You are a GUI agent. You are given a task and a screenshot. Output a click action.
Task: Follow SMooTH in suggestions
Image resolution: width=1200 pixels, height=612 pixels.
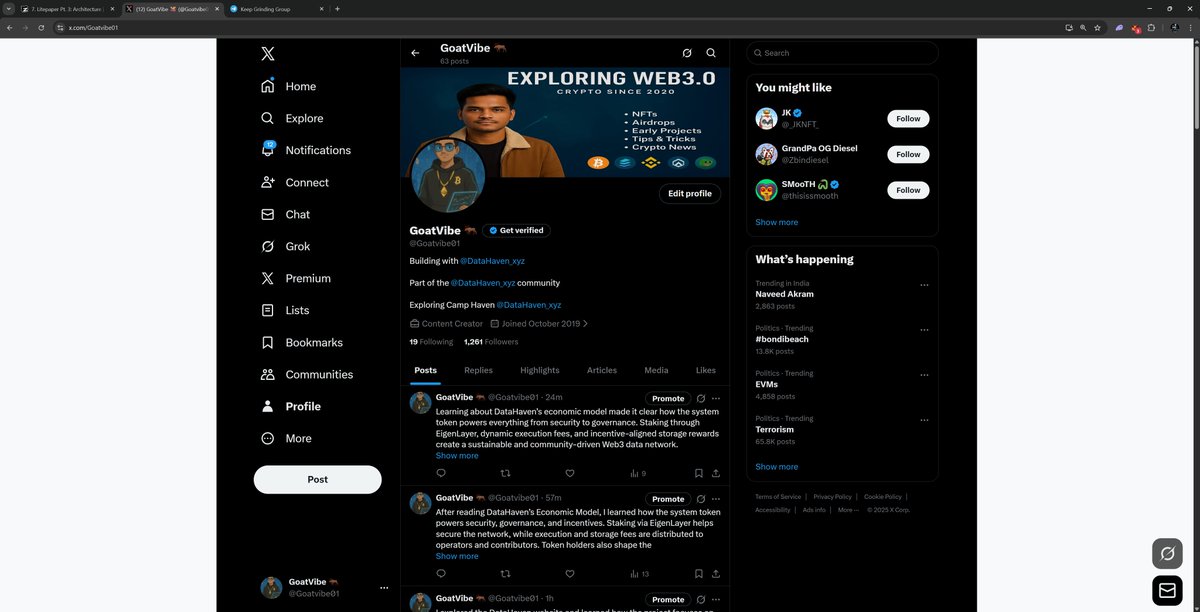(908, 190)
